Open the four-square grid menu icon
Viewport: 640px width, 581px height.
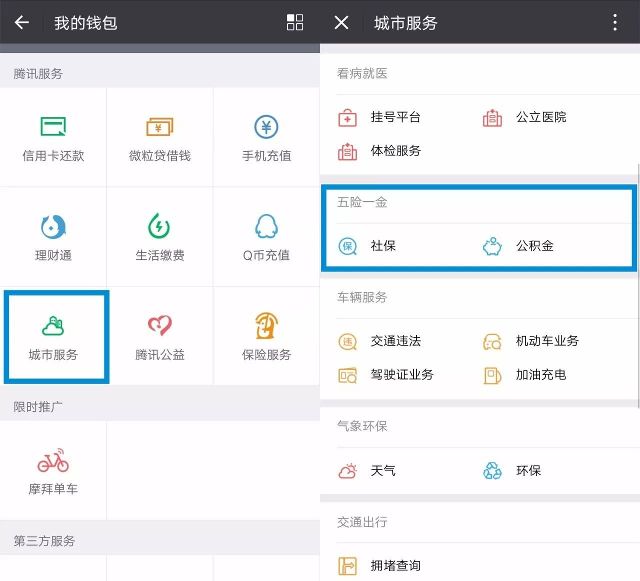tap(295, 22)
